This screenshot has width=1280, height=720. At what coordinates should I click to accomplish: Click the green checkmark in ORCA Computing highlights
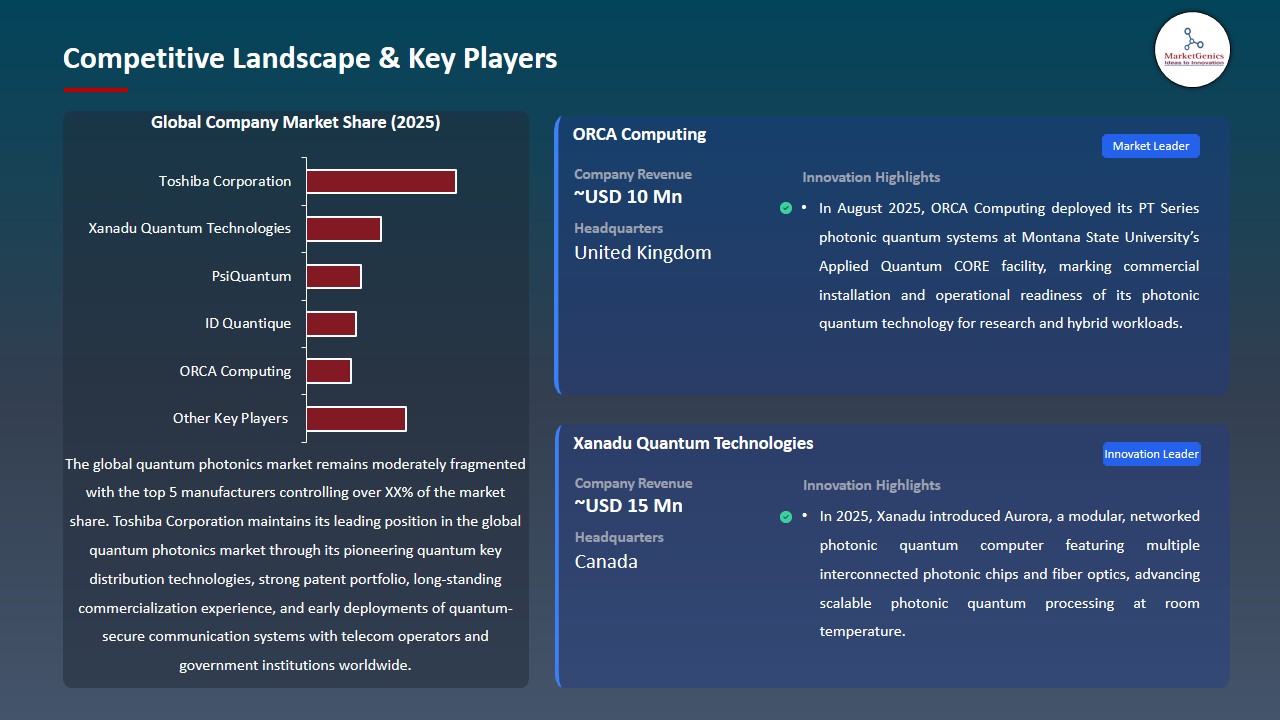tap(786, 208)
